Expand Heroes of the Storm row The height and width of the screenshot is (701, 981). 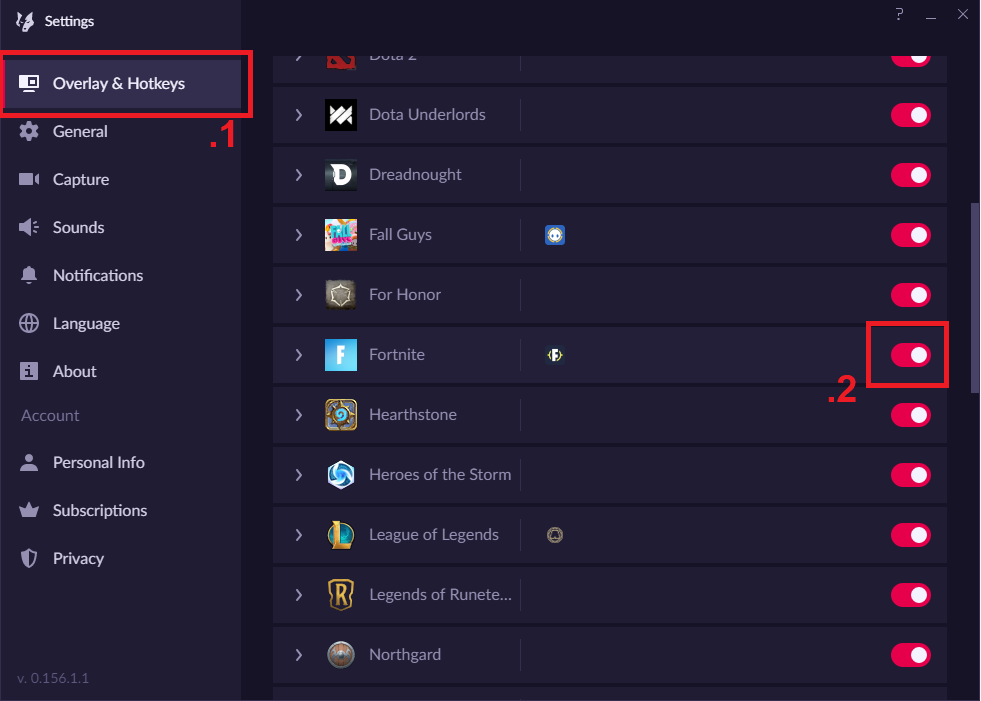coord(298,475)
